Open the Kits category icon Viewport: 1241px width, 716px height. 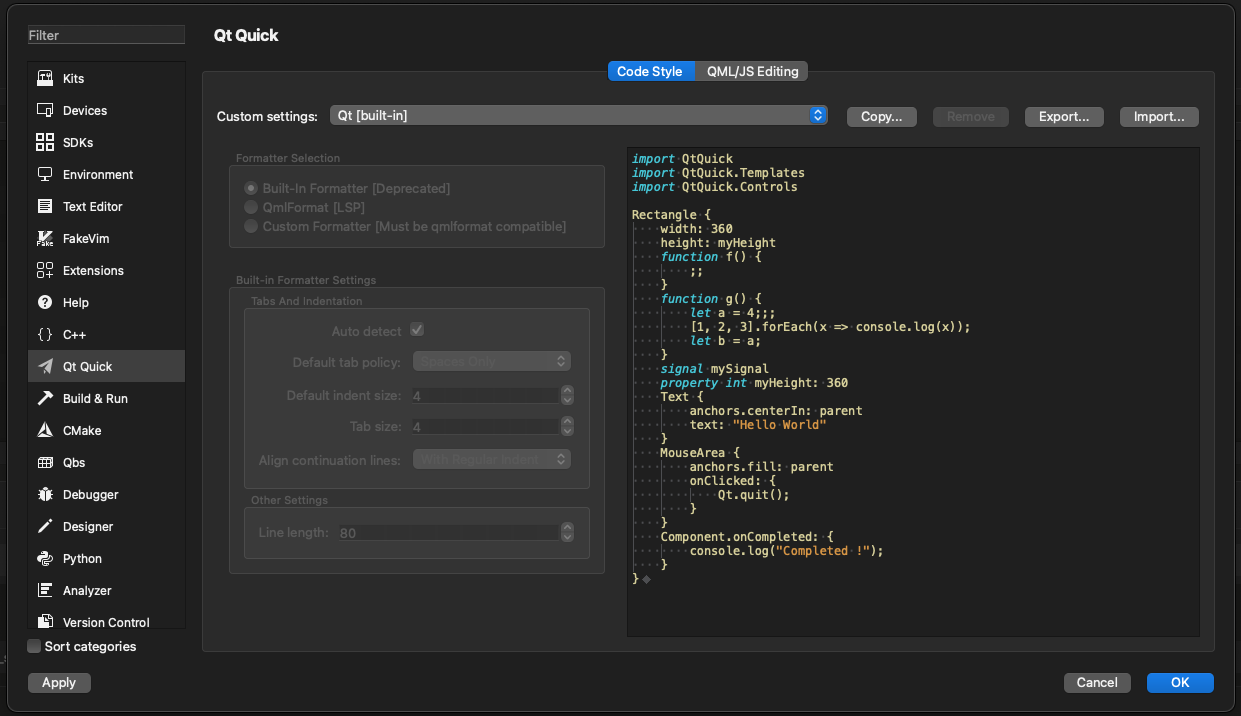click(x=45, y=78)
